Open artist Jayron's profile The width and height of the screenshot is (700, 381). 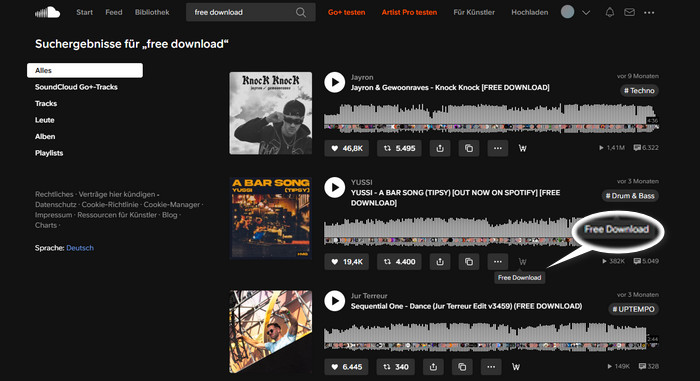click(362, 77)
